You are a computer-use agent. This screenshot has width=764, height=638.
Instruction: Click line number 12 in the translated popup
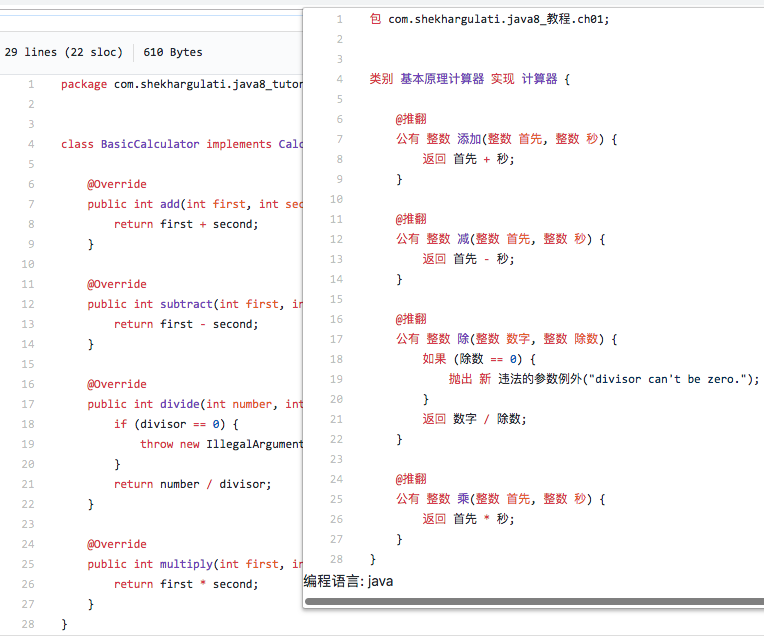[336, 239]
